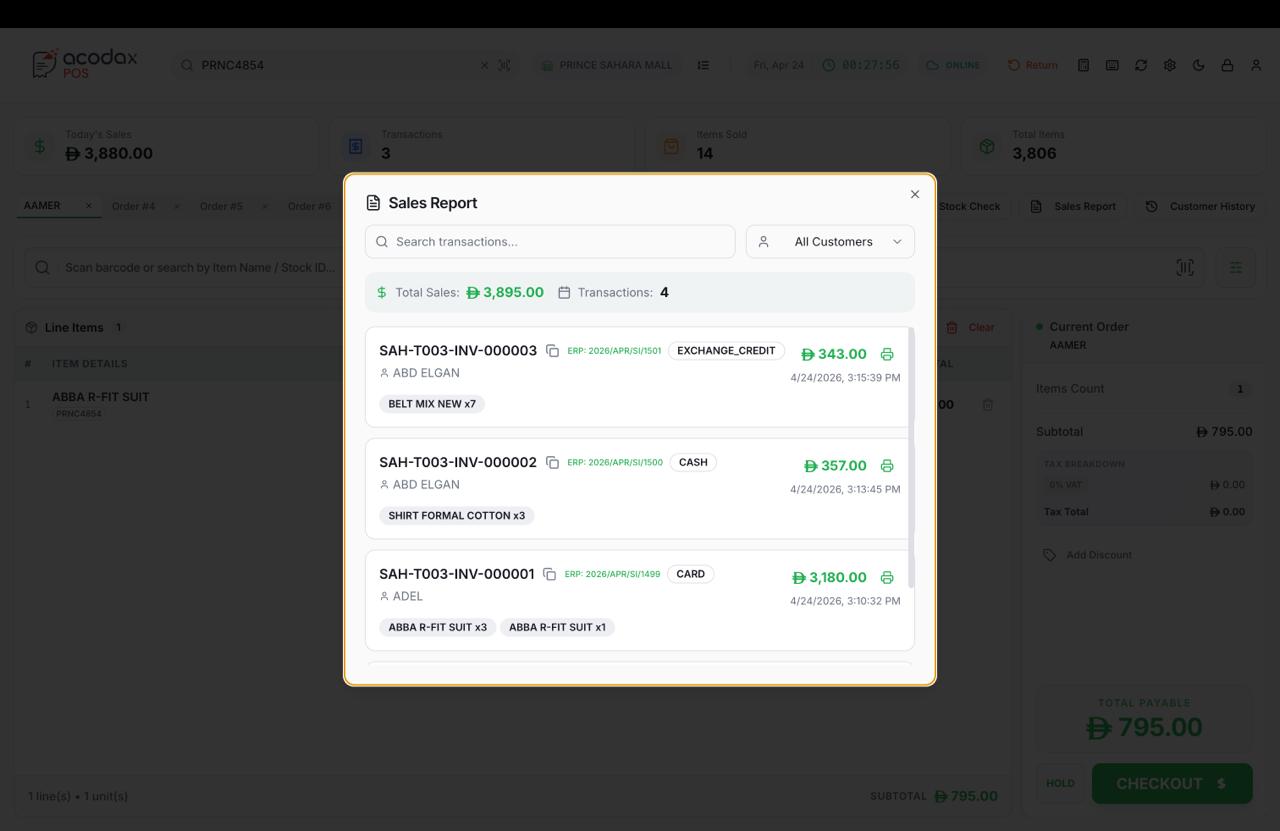Click the BELT MIX NEW x7 item chip

point(432,404)
